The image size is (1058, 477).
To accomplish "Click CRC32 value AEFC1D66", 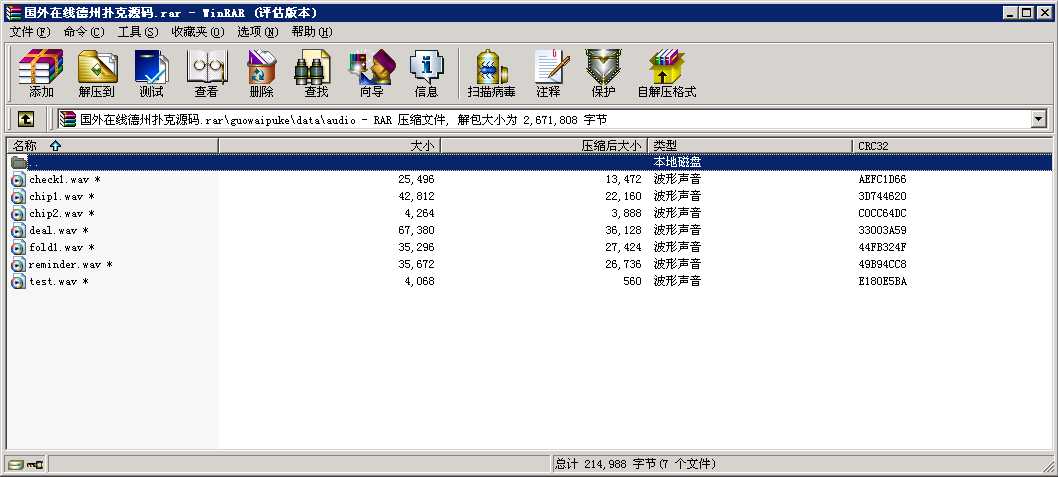I will click(x=883, y=179).
